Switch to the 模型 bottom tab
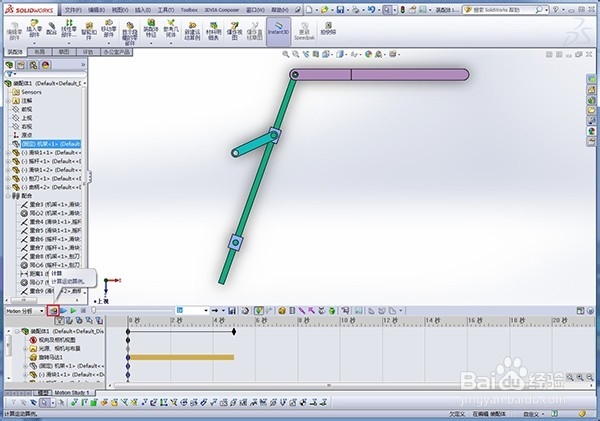 click(x=42, y=393)
